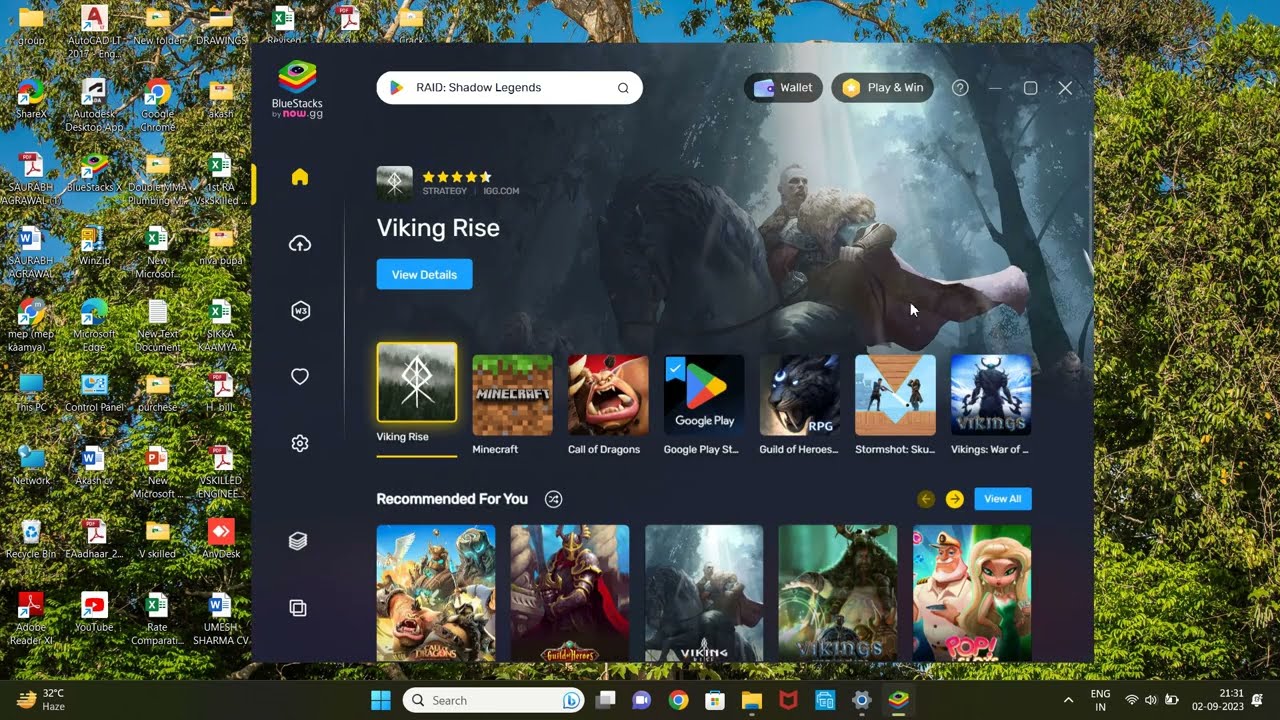The width and height of the screenshot is (1280, 720).
Task: Open the Guild of Heroes recommended card
Action: coord(570,593)
